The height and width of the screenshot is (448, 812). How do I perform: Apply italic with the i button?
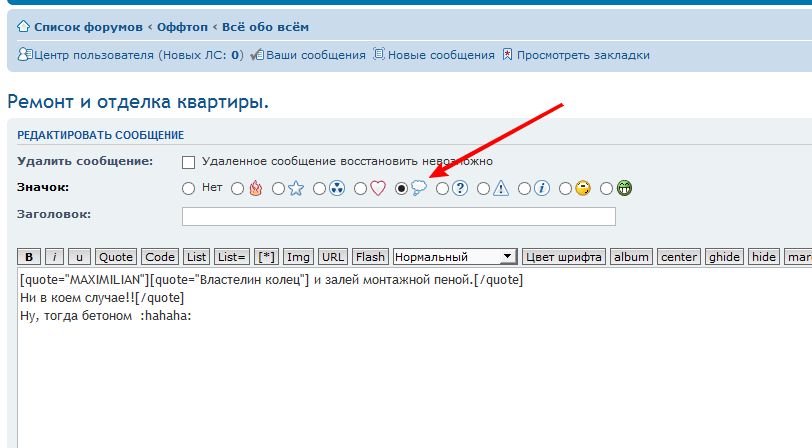(54, 257)
